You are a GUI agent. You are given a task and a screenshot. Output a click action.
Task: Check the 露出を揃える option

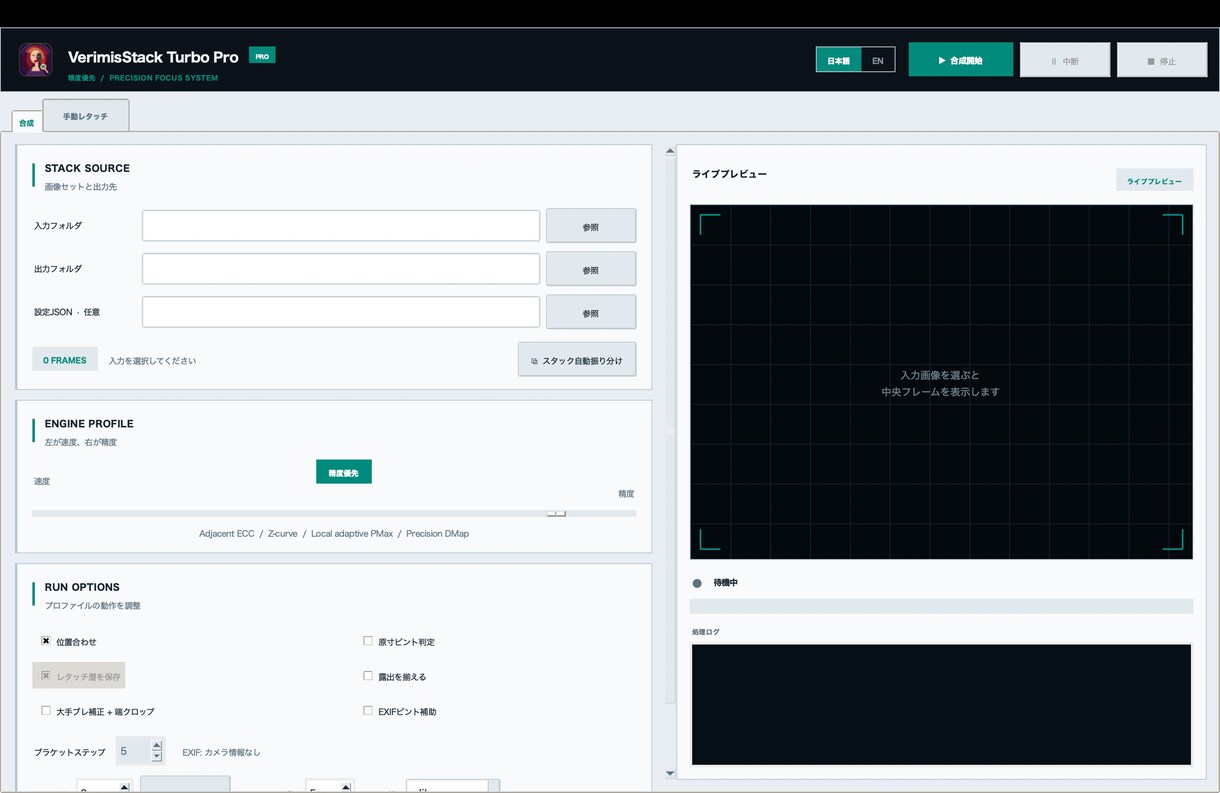[x=368, y=676]
